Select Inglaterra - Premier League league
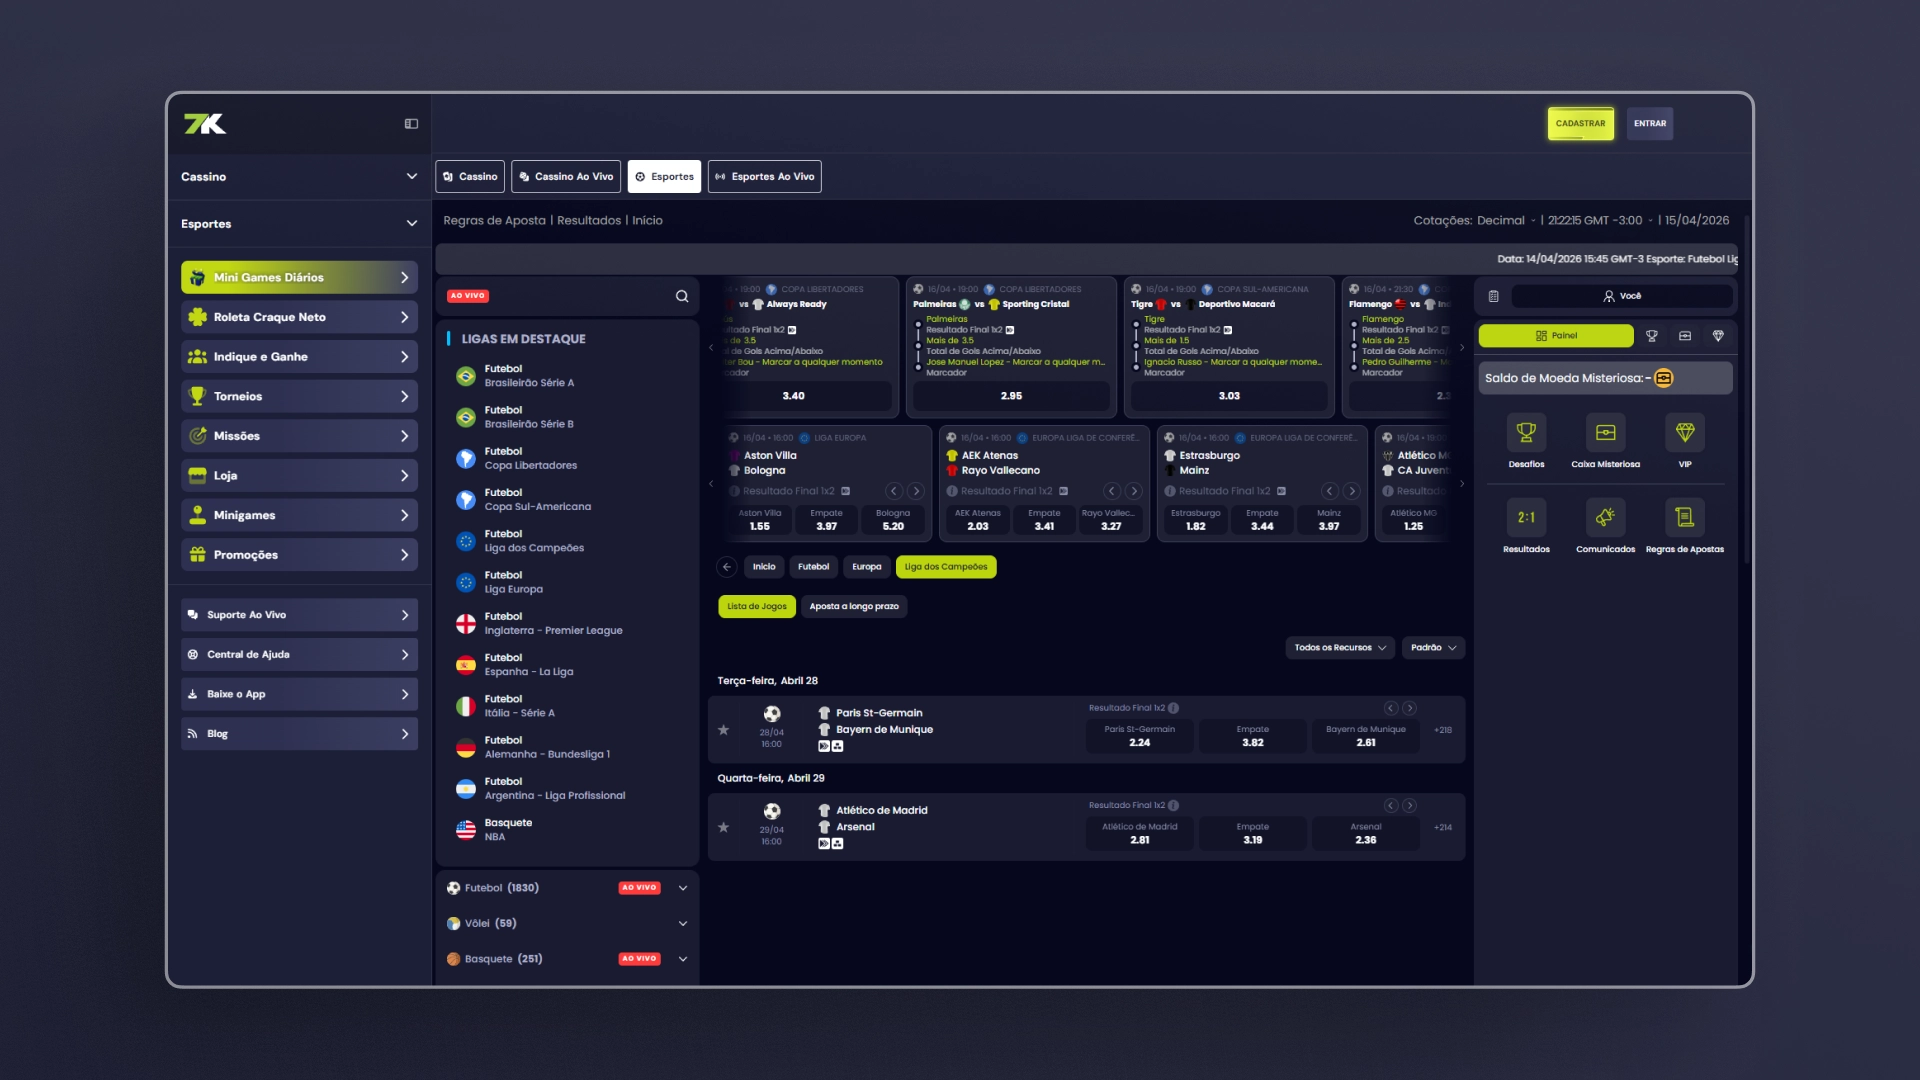This screenshot has width=1920, height=1080. (x=553, y=624)
